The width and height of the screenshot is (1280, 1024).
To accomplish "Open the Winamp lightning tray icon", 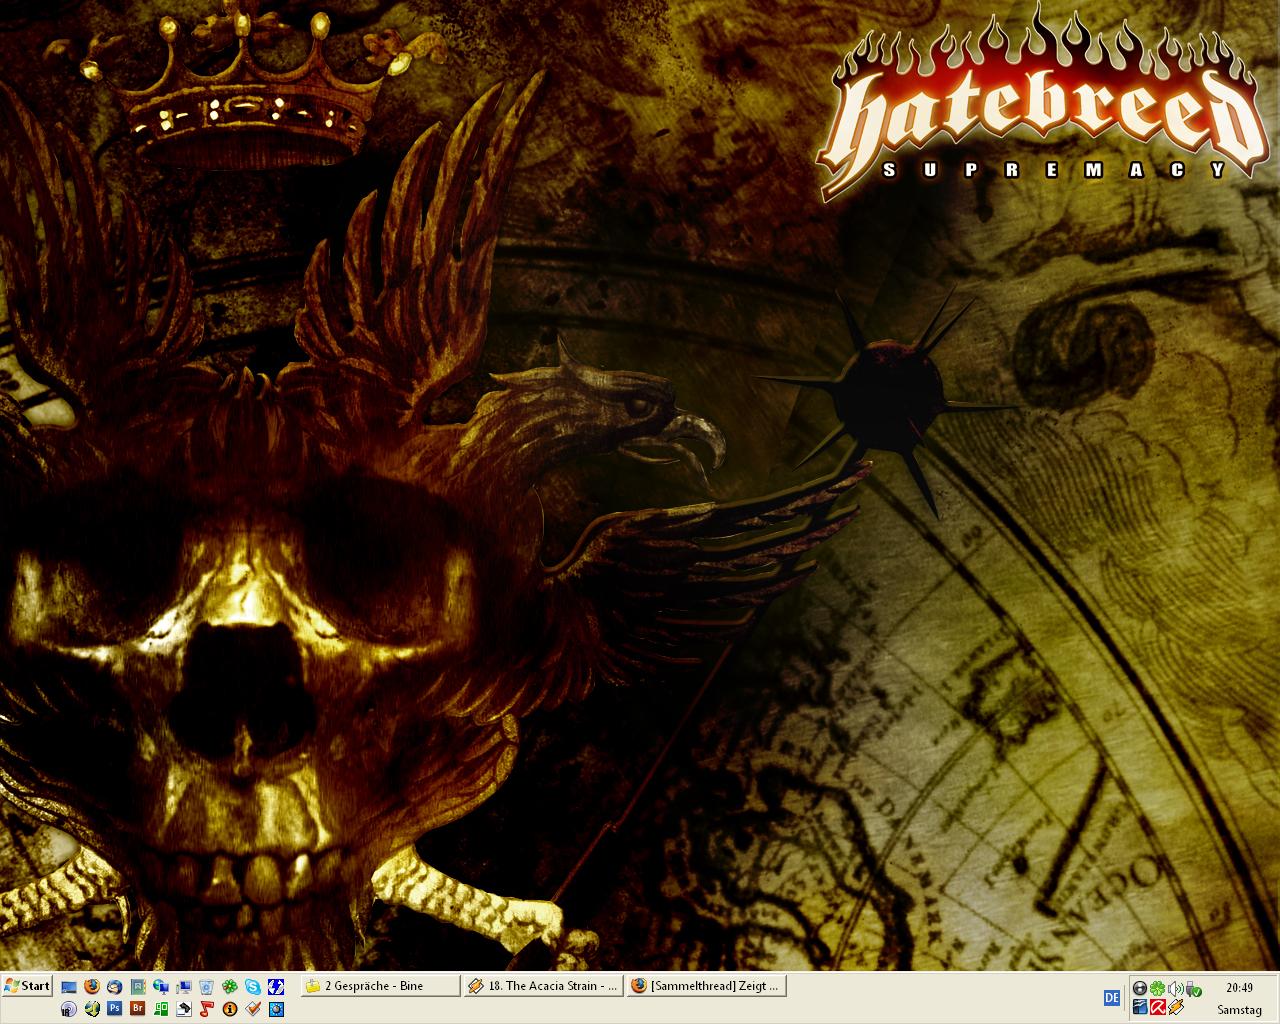I will (x=1176, y=1007).
